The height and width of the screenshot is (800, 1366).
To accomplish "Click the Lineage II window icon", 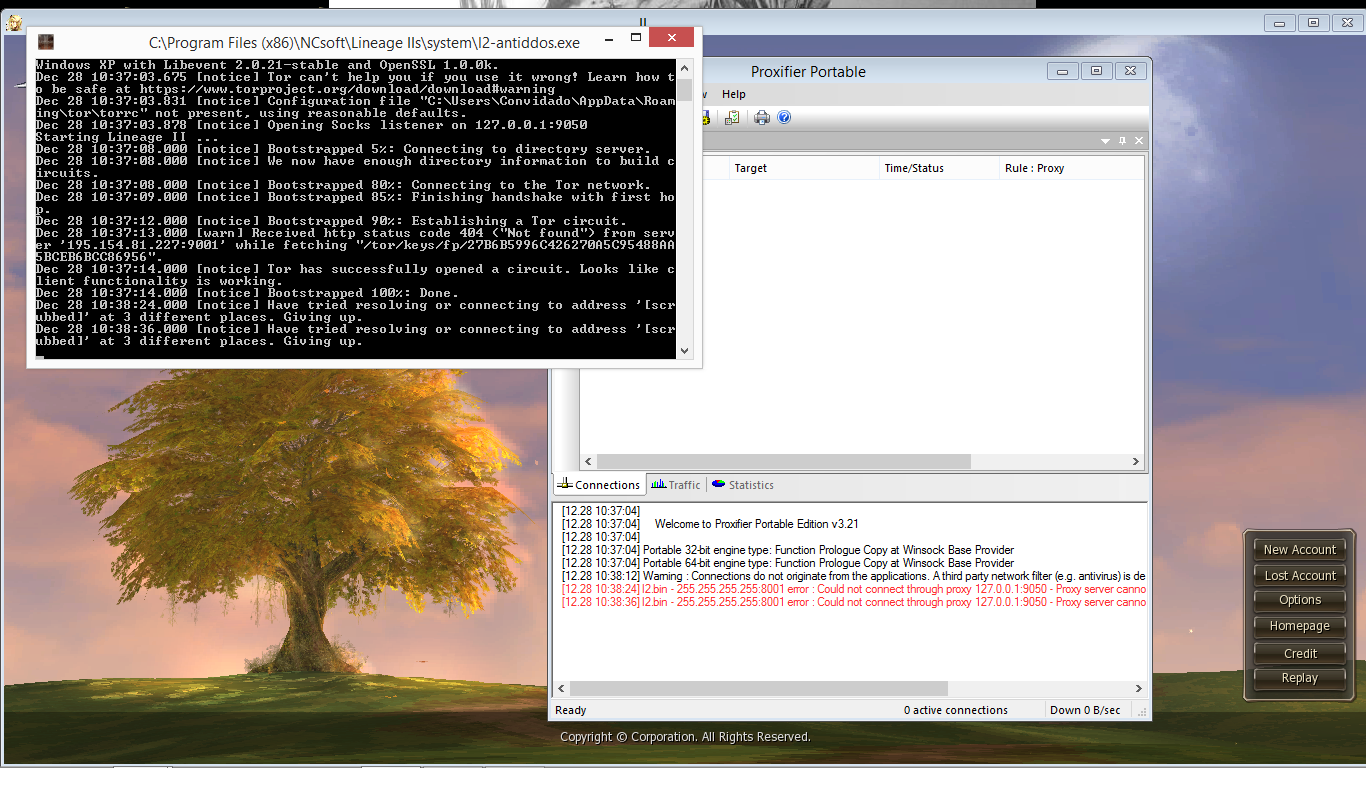I will (x=13, y=24).
